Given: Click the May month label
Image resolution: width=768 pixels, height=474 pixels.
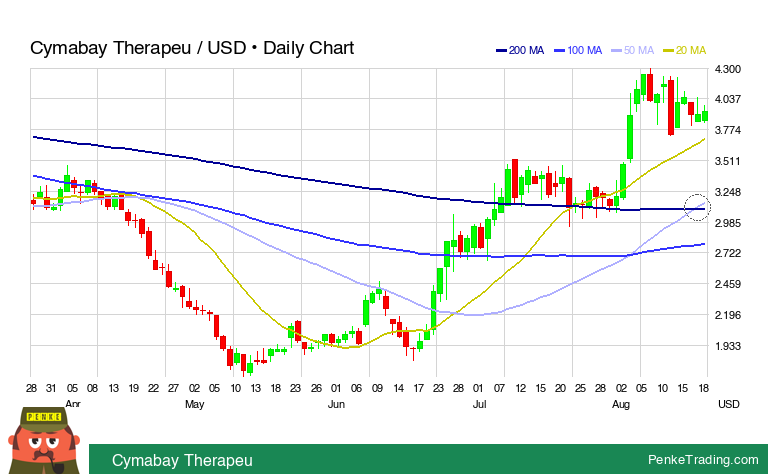Looking at the screenshot, I should [x=194, y=404].
